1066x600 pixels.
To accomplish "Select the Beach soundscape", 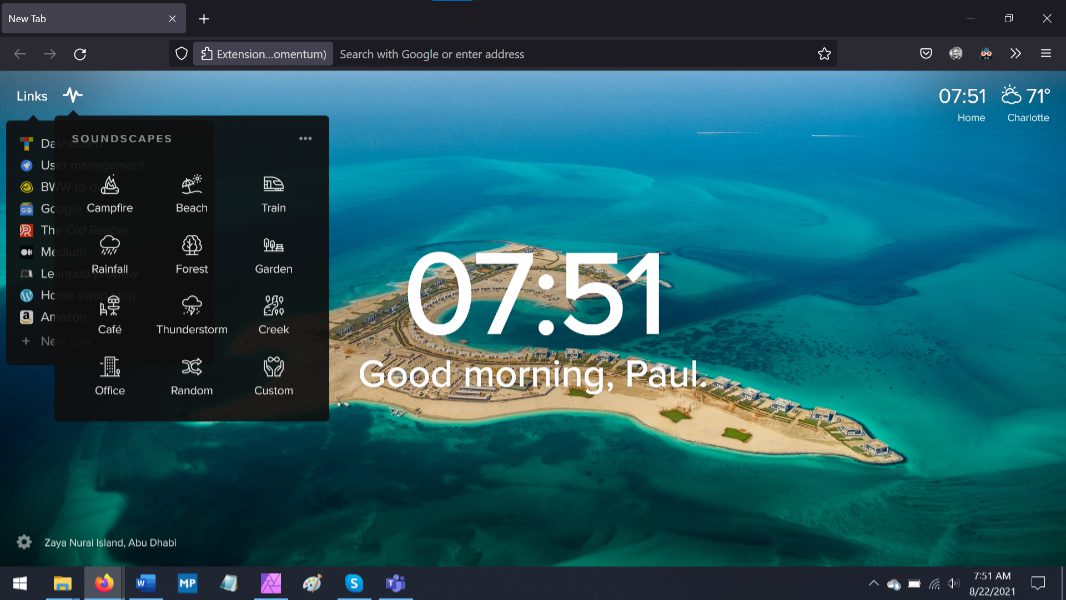I will (x=191, y=194).
